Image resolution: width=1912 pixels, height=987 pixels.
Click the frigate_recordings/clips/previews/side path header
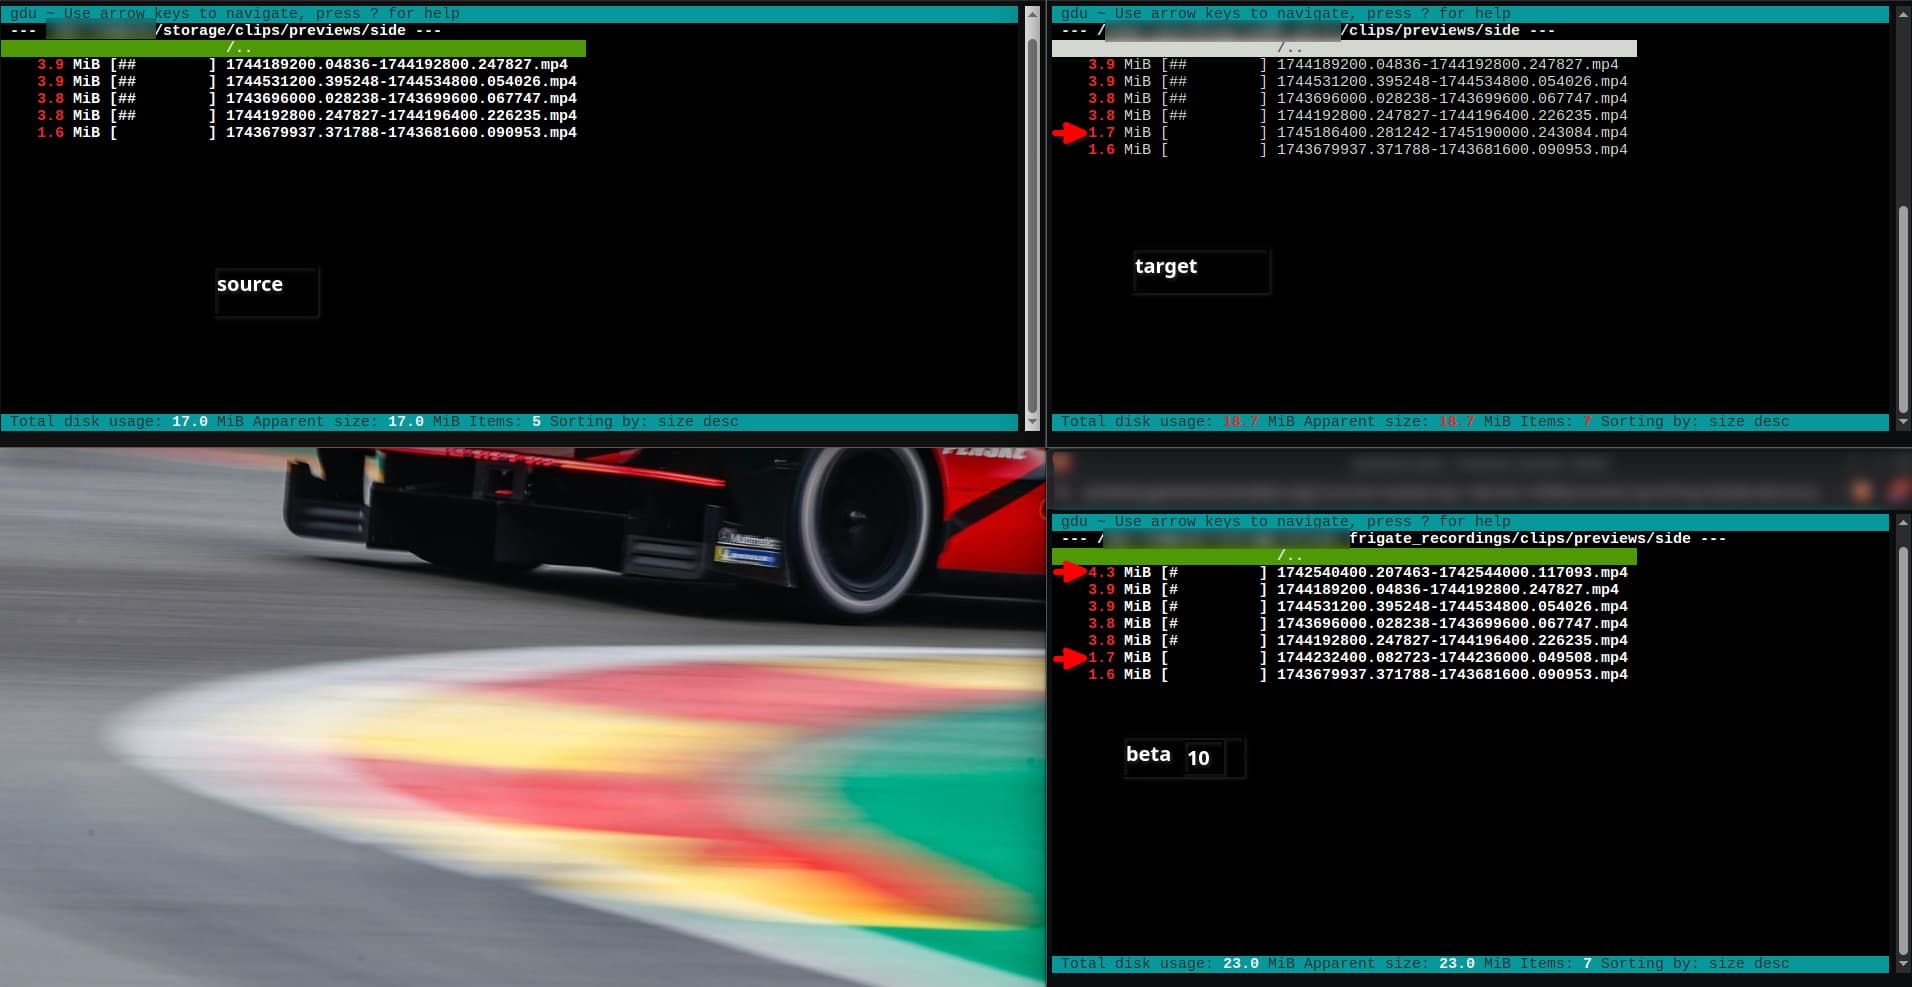tap(1520, 538)
